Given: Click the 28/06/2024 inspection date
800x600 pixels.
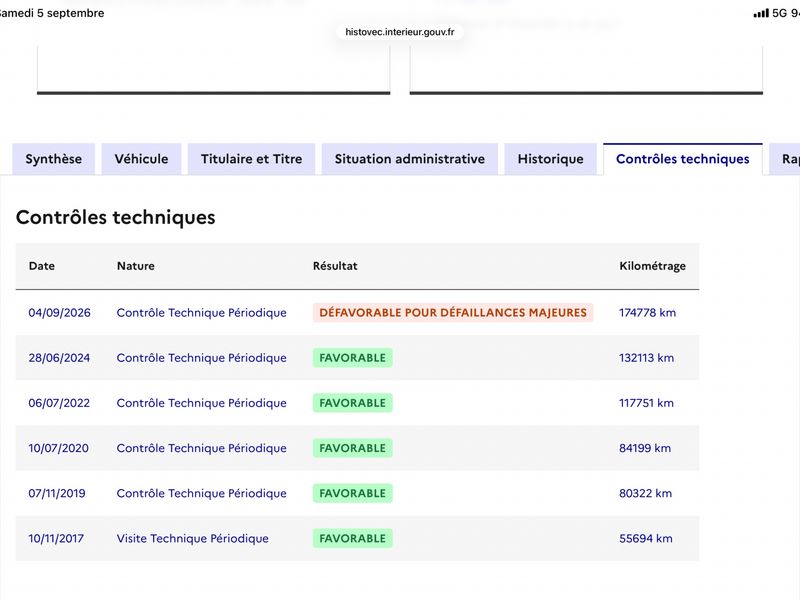Looking at the screenshot, I should coord(59,358).
